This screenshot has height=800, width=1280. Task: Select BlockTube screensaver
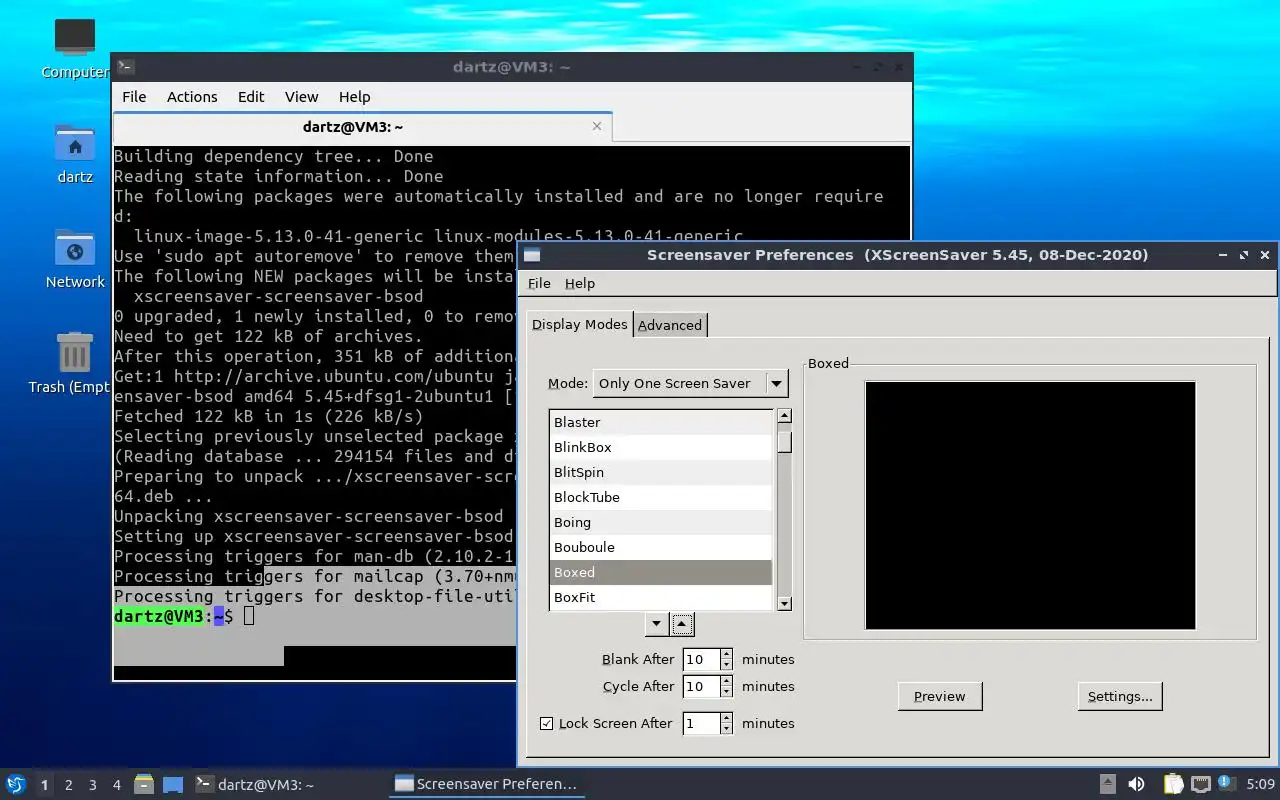(661, 497)
